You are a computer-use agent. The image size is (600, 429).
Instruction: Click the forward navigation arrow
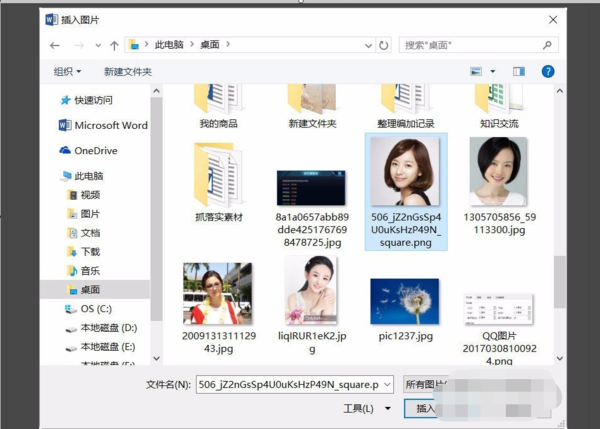(x=79, y=46)
